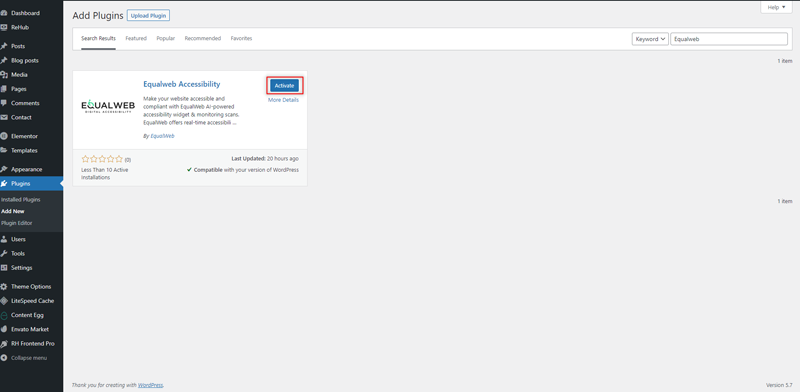
Task: Switch to the Featured tab
Action: pos(136,39)
